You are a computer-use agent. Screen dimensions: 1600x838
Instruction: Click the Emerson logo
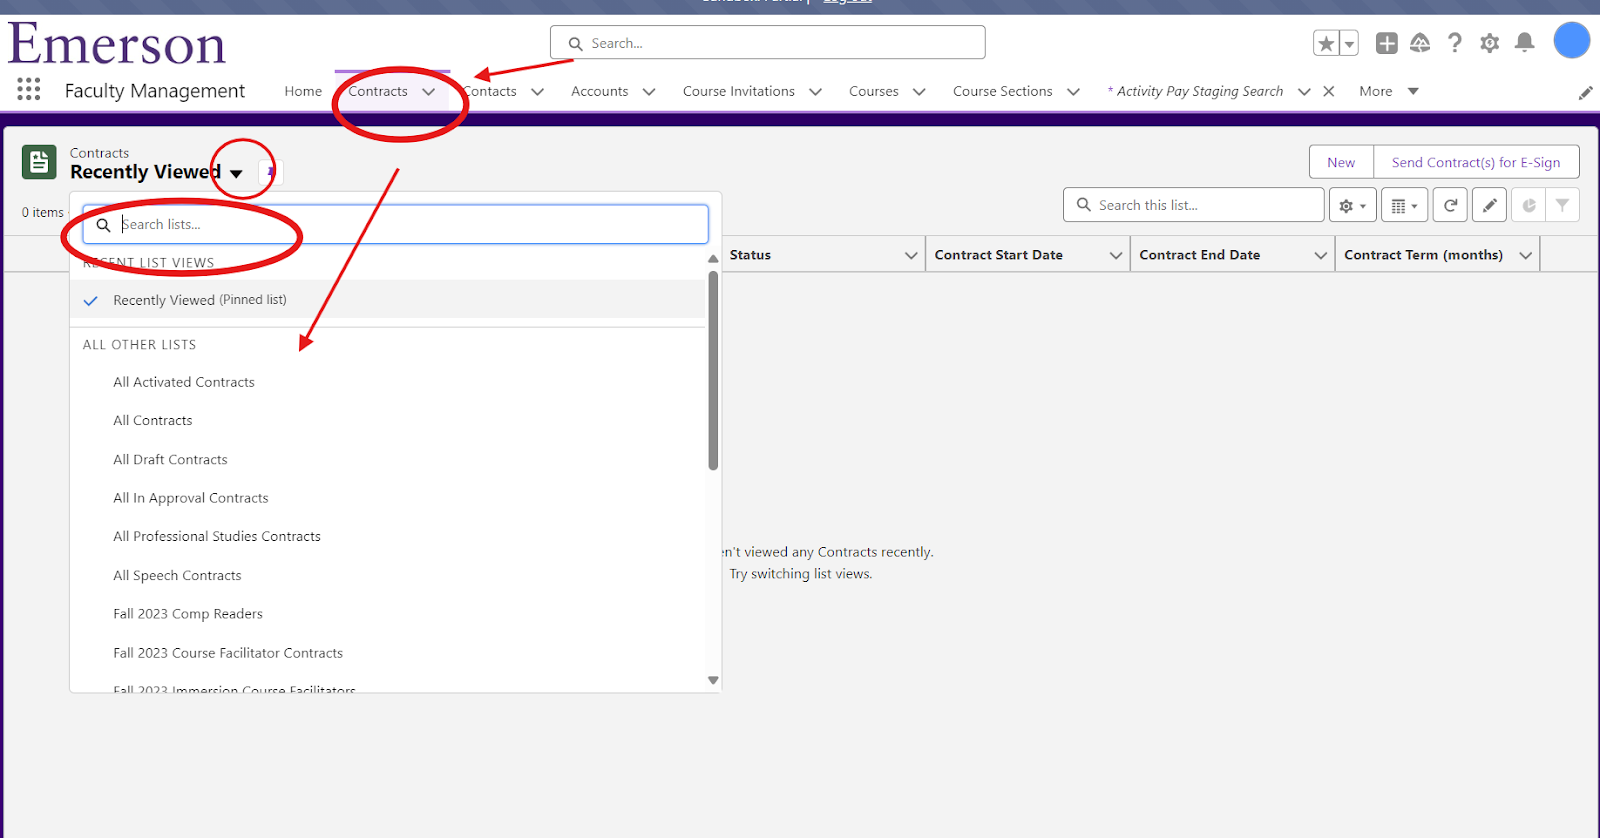(117, 44)
